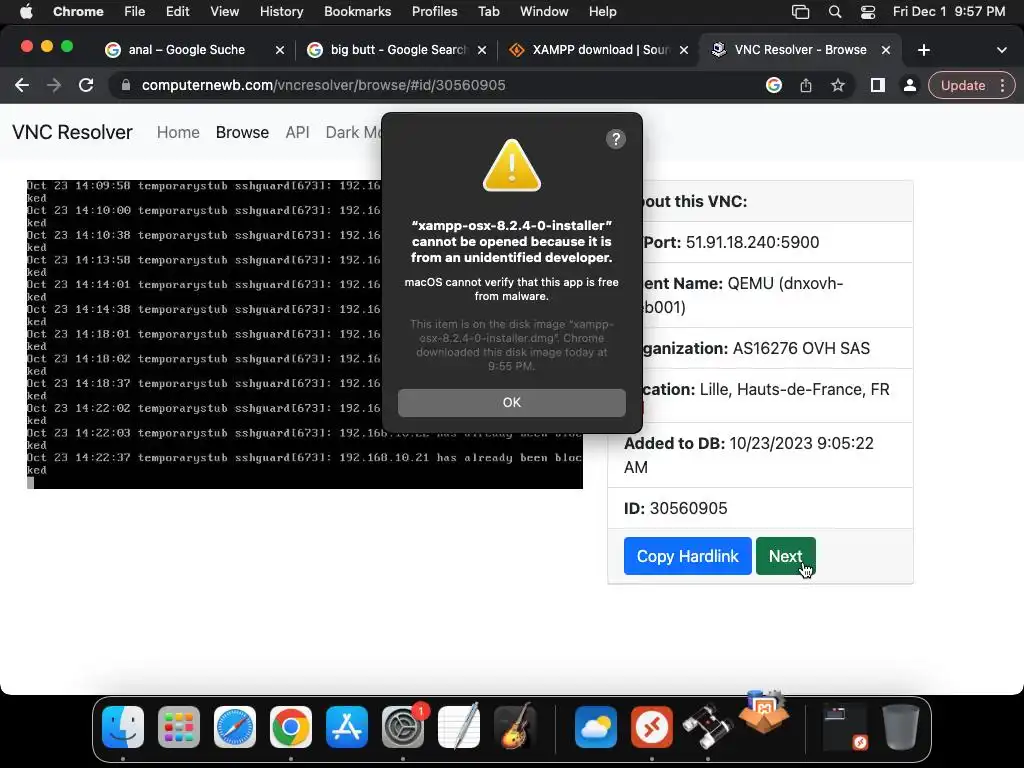The height and width of the screenshot is (768, 1024).
Task: Open the Help menu
Action: coord(602,11)
